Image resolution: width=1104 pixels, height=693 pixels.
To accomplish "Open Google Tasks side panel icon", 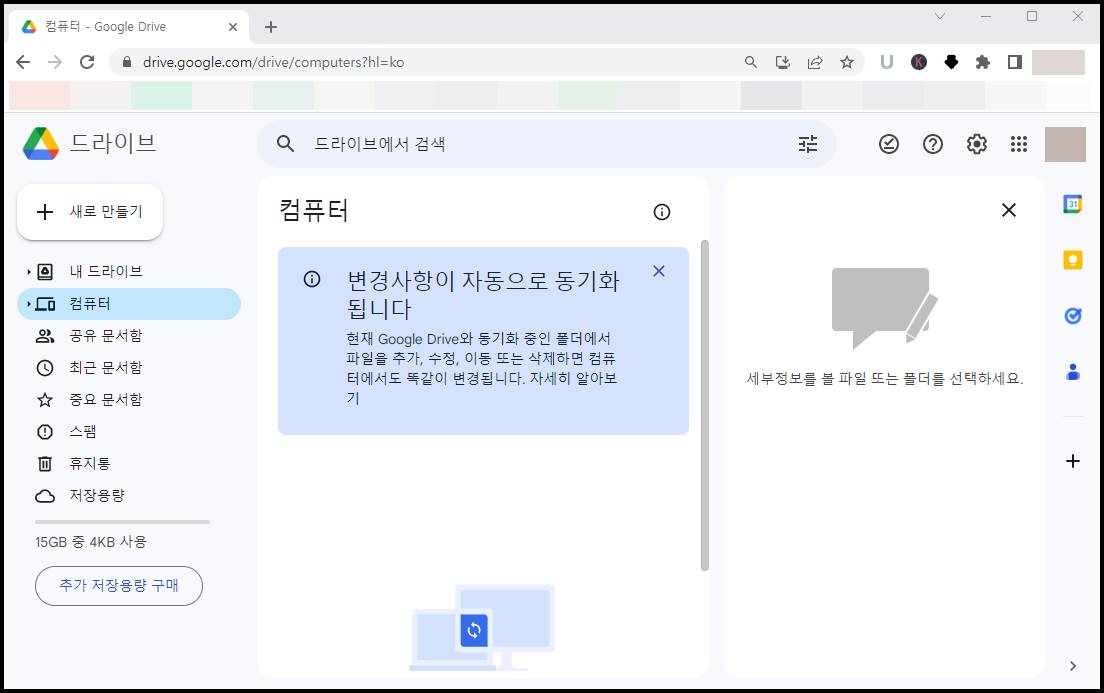I will click(1072, 316).
